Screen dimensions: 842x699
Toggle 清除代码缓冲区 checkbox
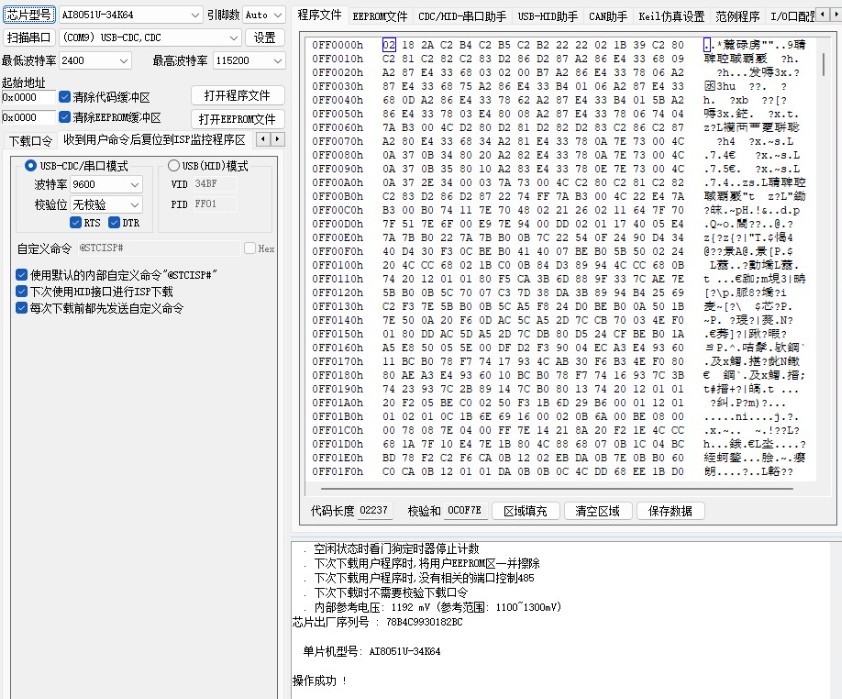pyautogui.click(x=65, y=97)
